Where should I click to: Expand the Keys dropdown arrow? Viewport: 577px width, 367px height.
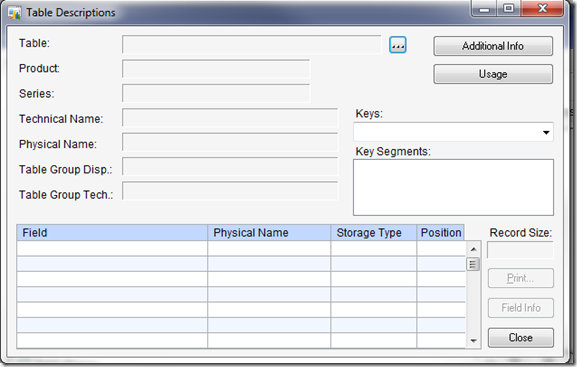pyautogui.click(x=546, y=133)
